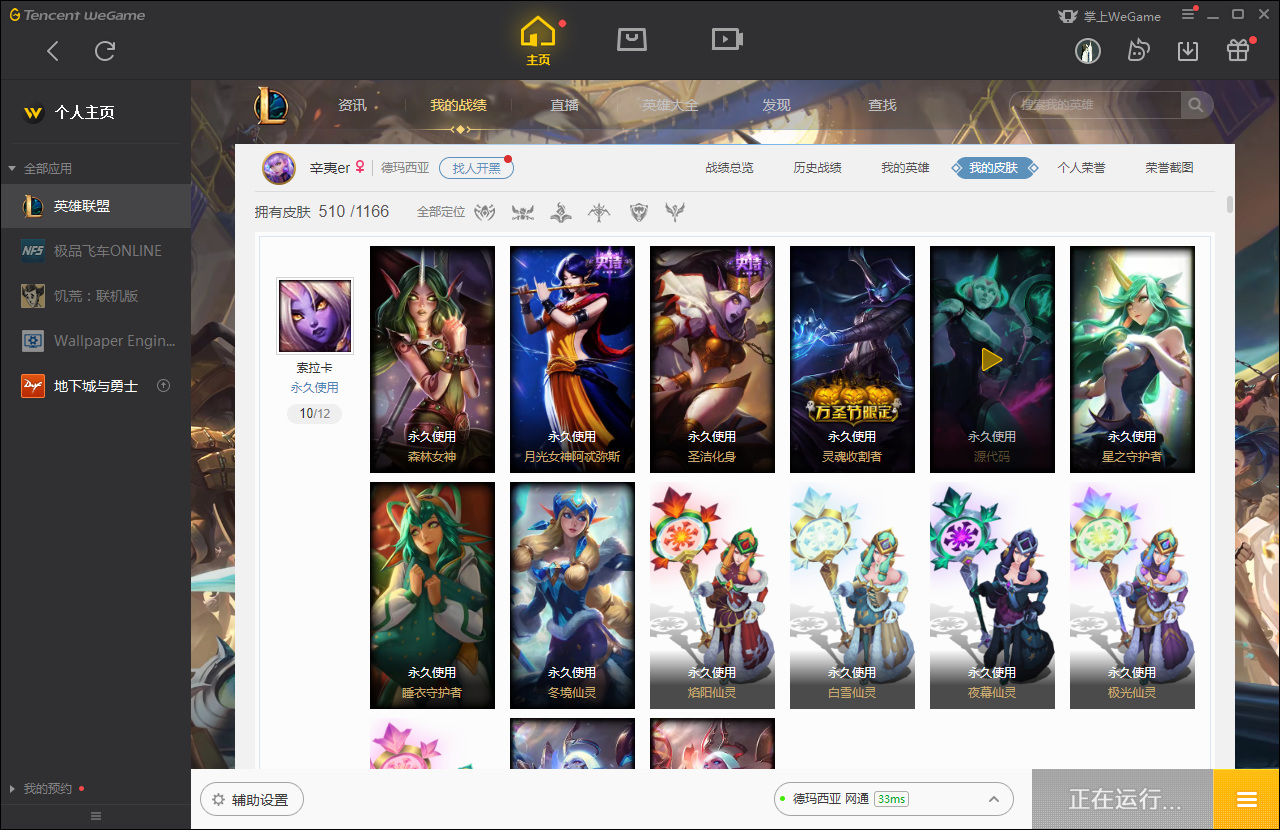This screenshot has height=830, width=1280.
Task: Open the 发现 tab
Action: pos(776,105)
